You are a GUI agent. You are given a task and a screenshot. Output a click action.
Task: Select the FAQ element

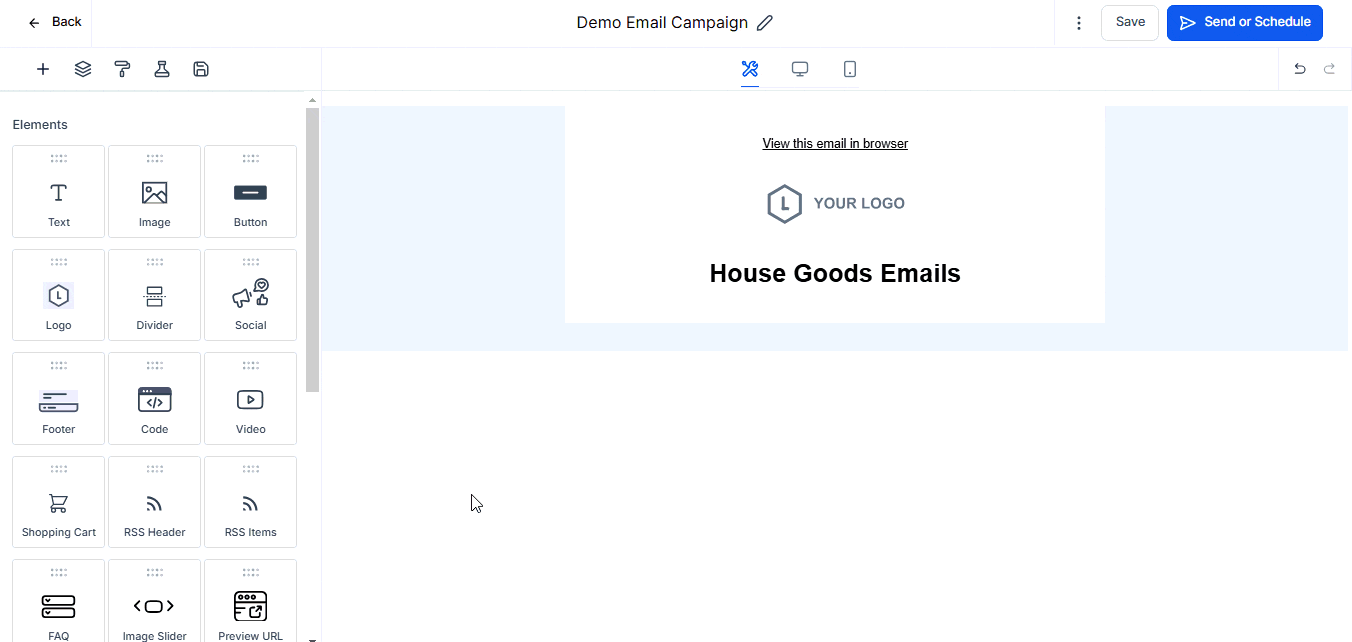[59, 601]
